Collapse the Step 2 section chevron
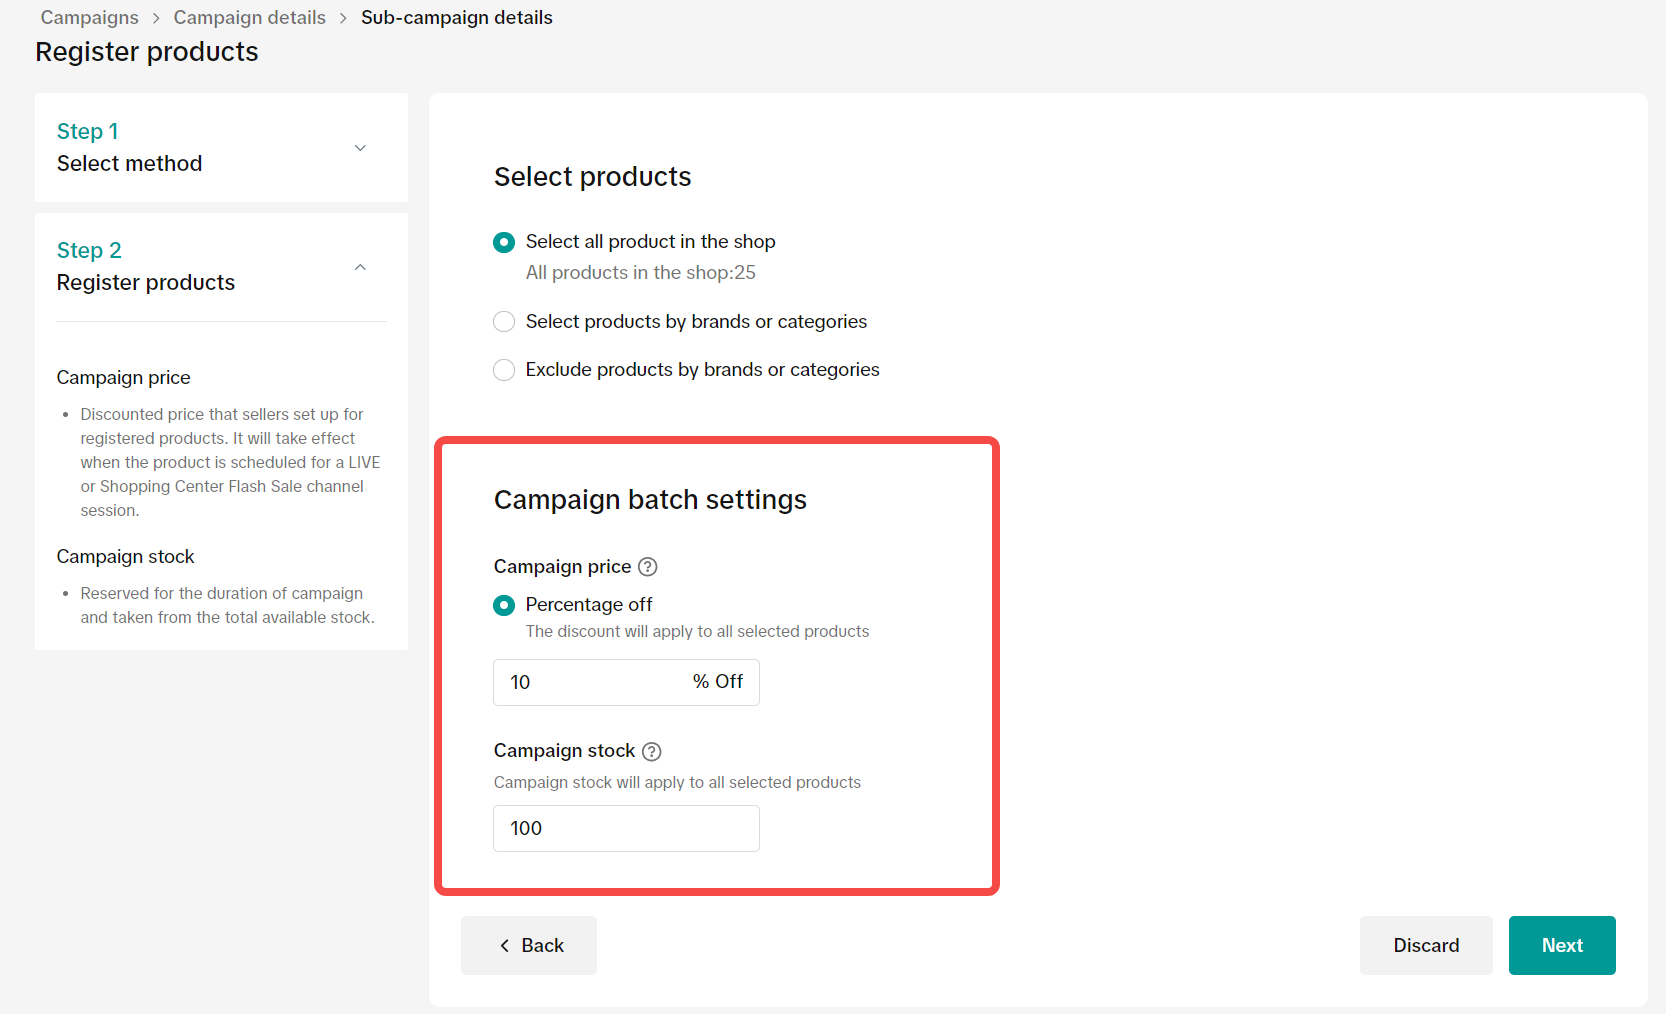The height and width of the screenshot is (1014, 1666). tap(360, 267)
